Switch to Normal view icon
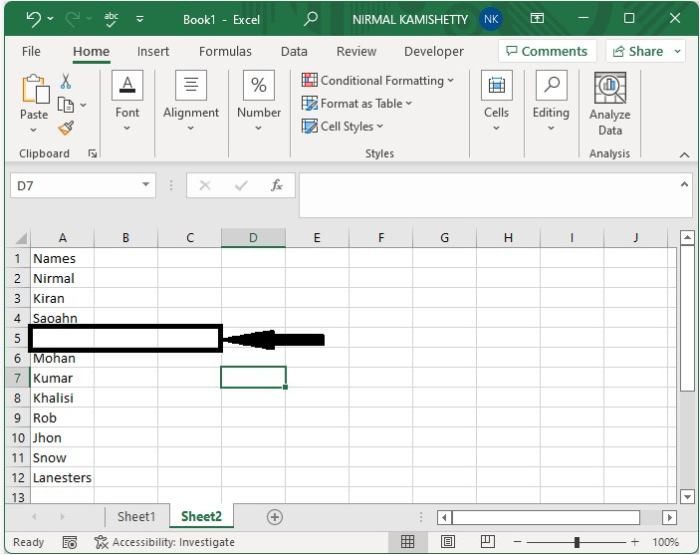Viewport: 700px width, 555px height. (407, 542)
